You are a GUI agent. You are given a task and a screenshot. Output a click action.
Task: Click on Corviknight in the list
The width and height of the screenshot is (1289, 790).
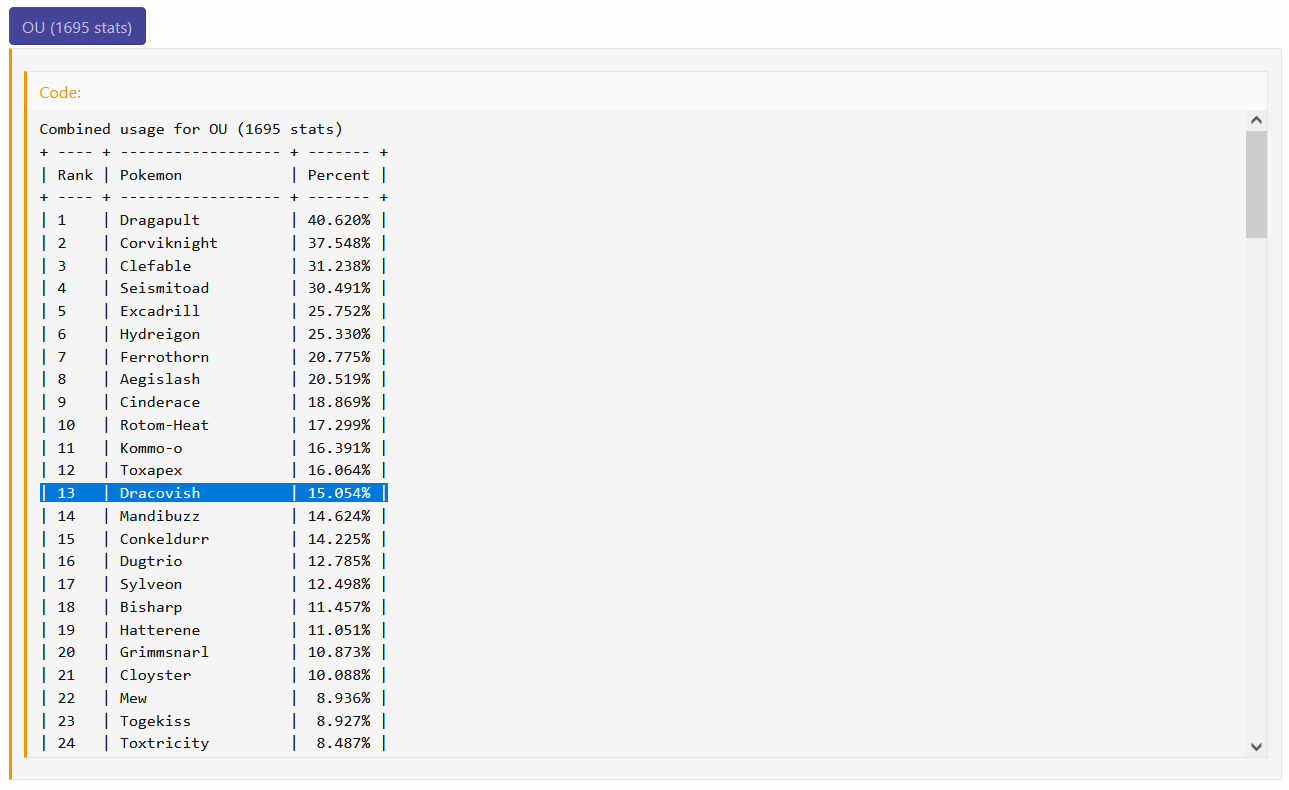pos(169,243)
